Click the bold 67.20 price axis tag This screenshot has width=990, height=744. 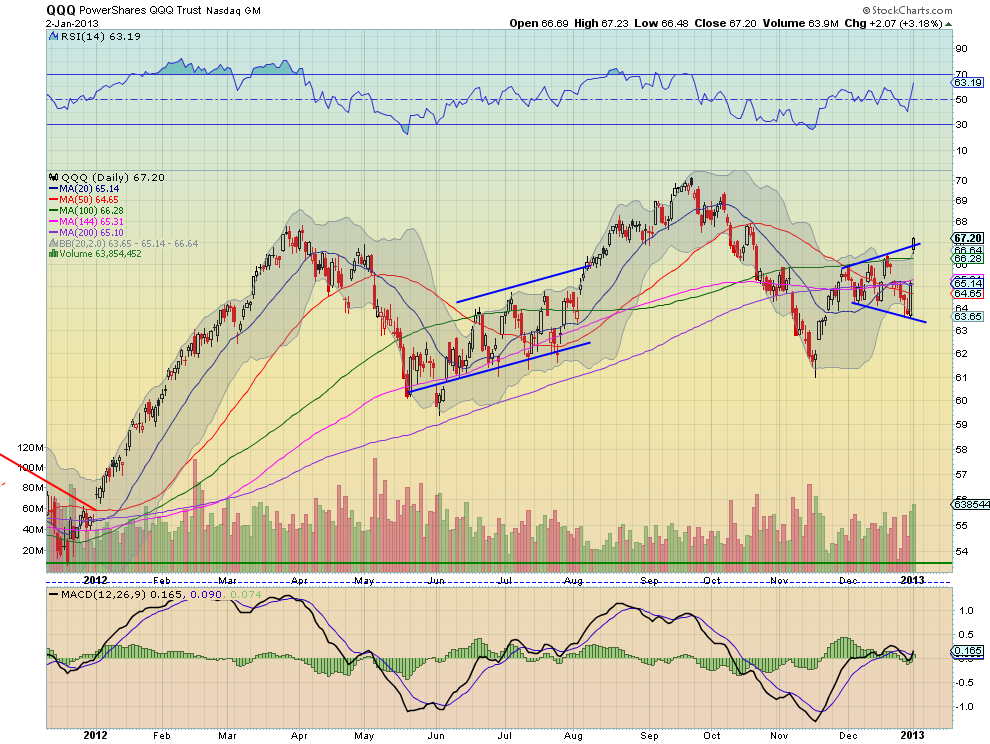968,238
